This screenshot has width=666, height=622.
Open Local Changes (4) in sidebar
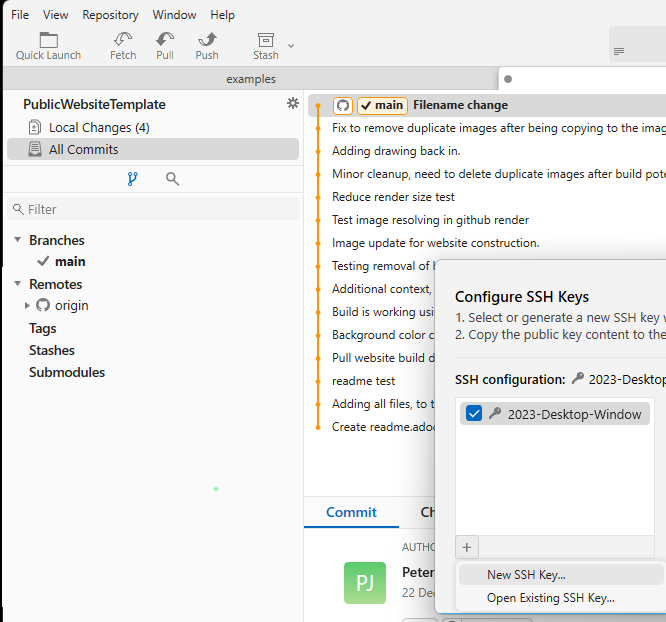pyautogui.click(x=99, y=127)
